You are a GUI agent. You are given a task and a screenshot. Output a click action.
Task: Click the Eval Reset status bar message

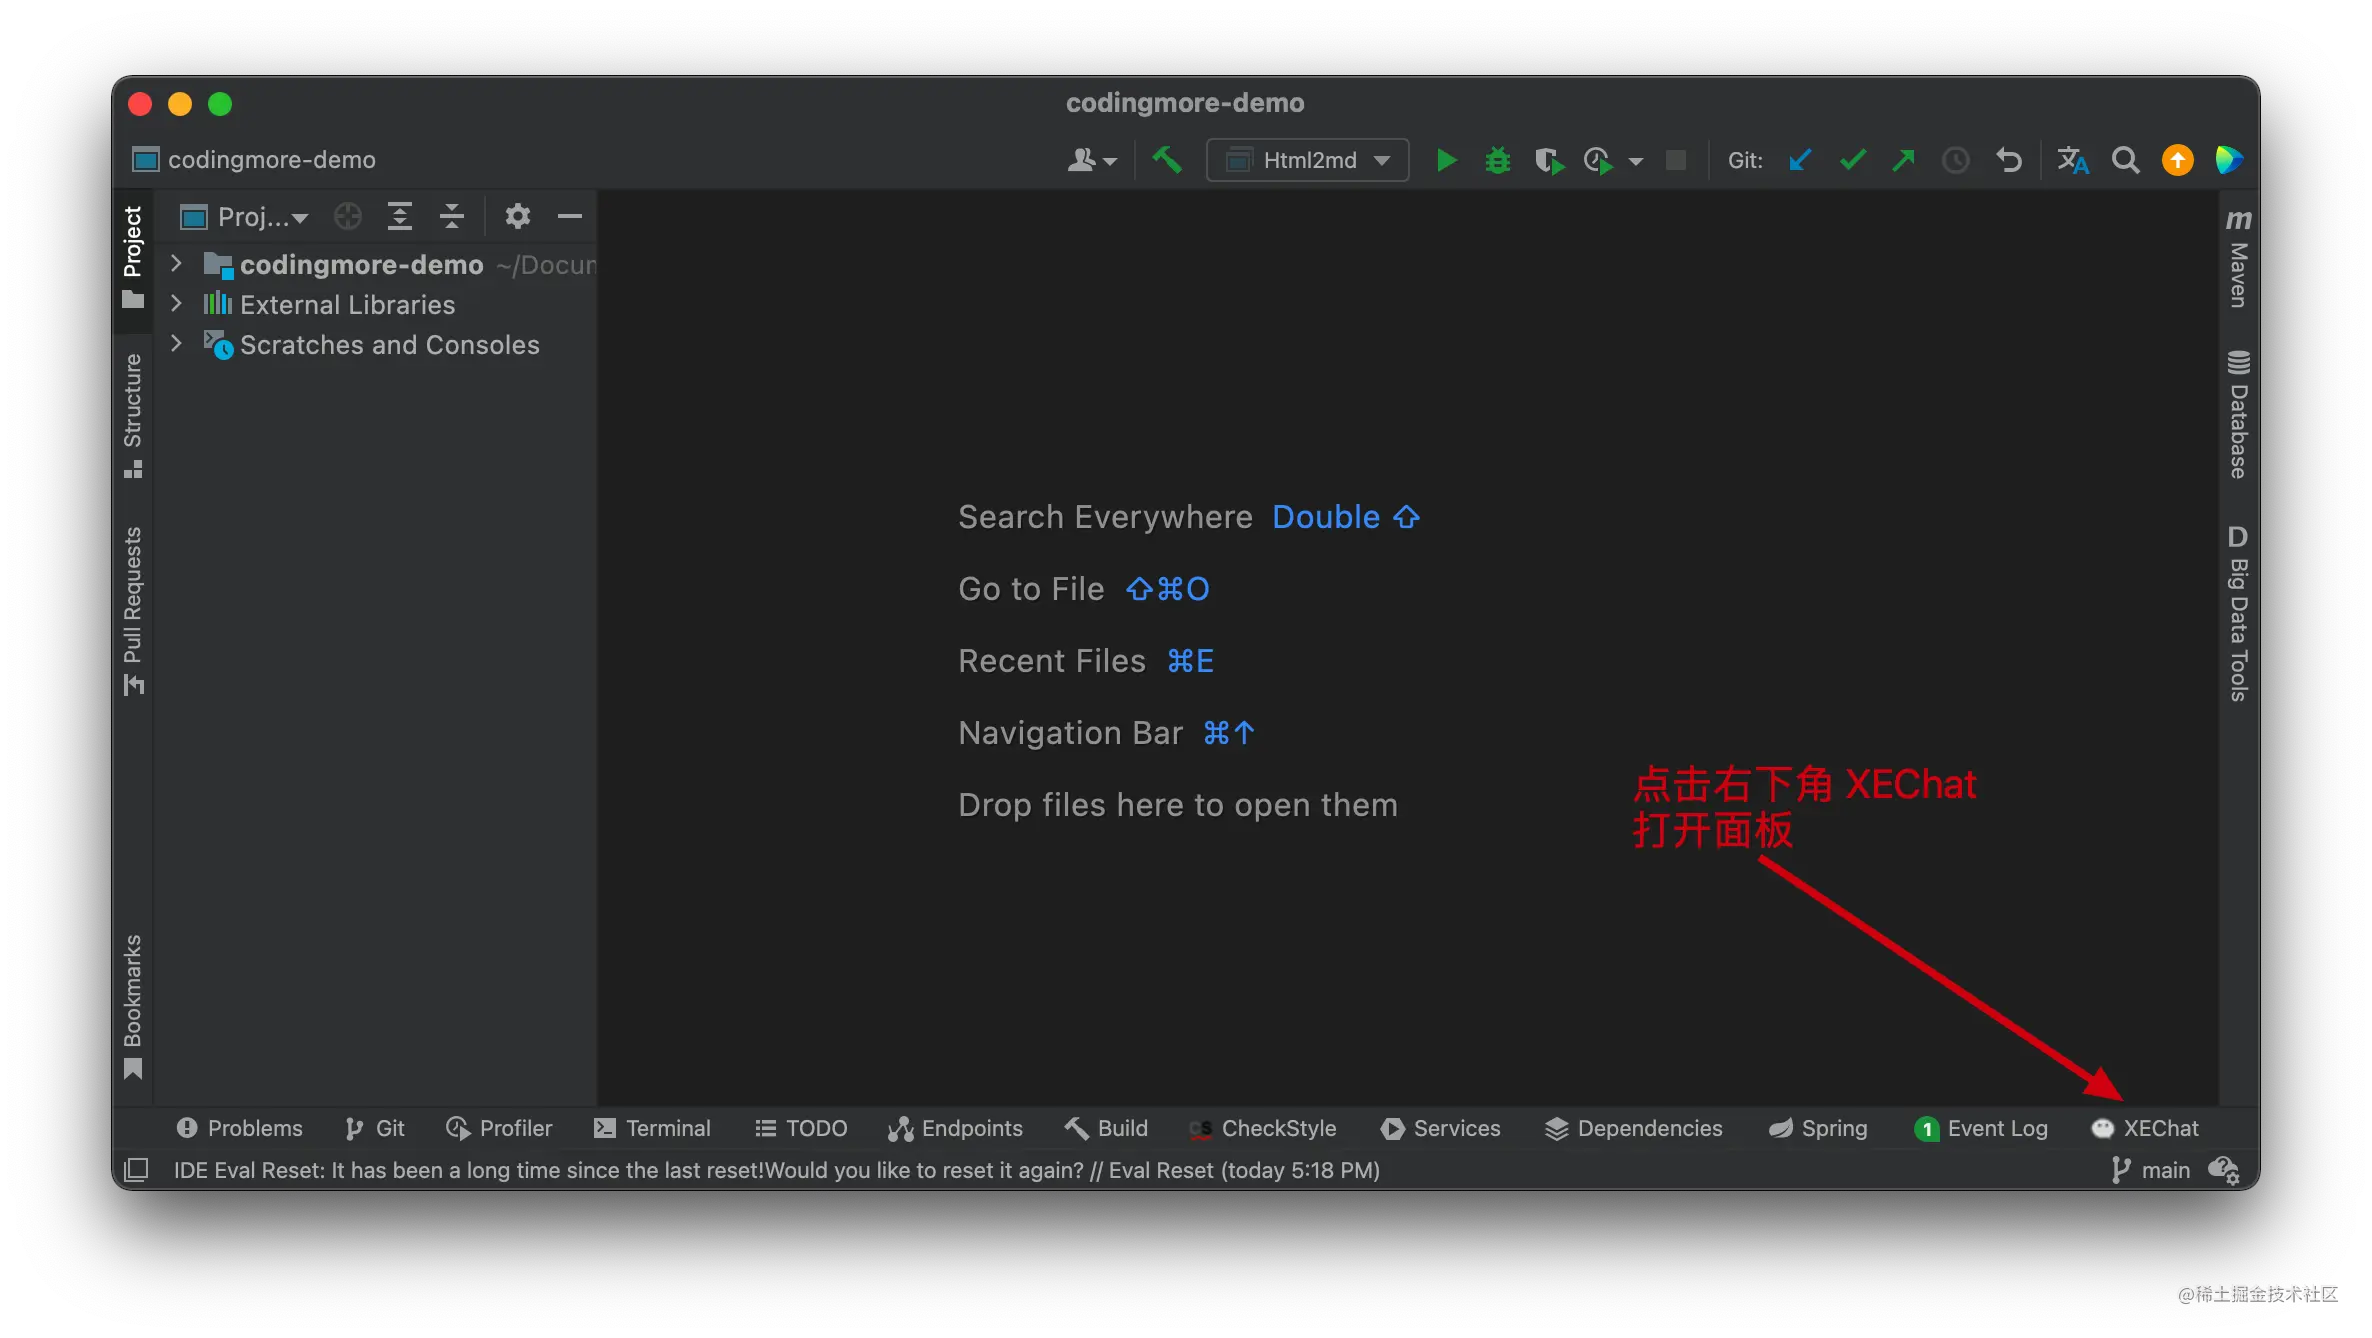777,1170
